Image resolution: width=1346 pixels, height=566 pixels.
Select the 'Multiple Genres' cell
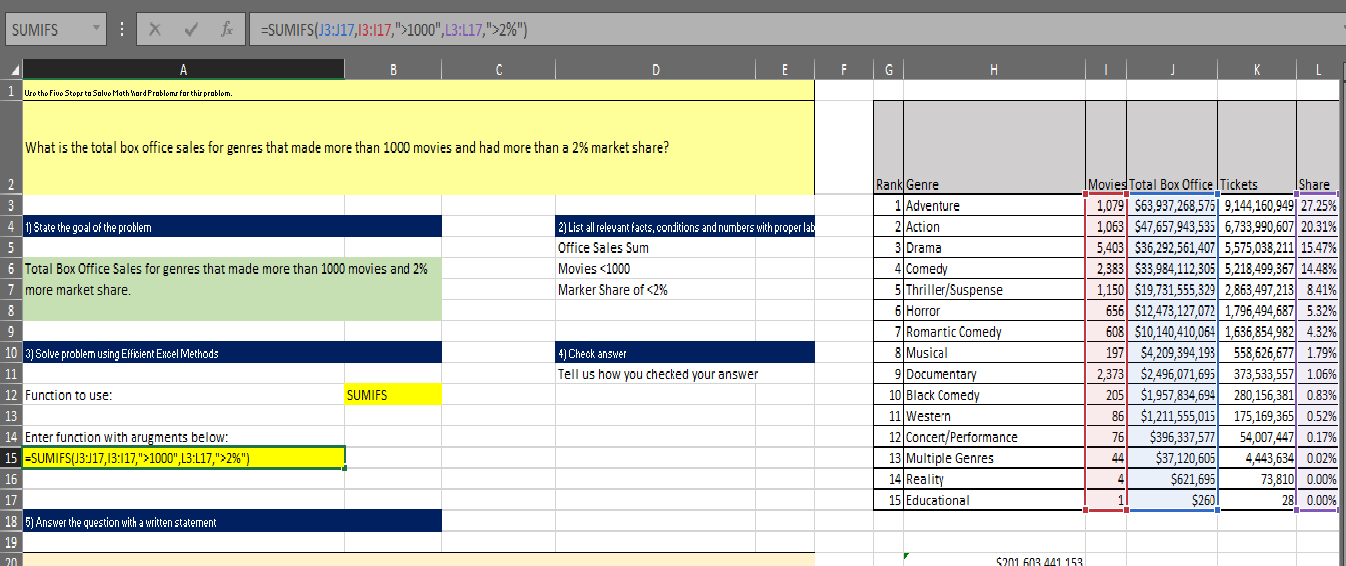(x=994, y=458)
